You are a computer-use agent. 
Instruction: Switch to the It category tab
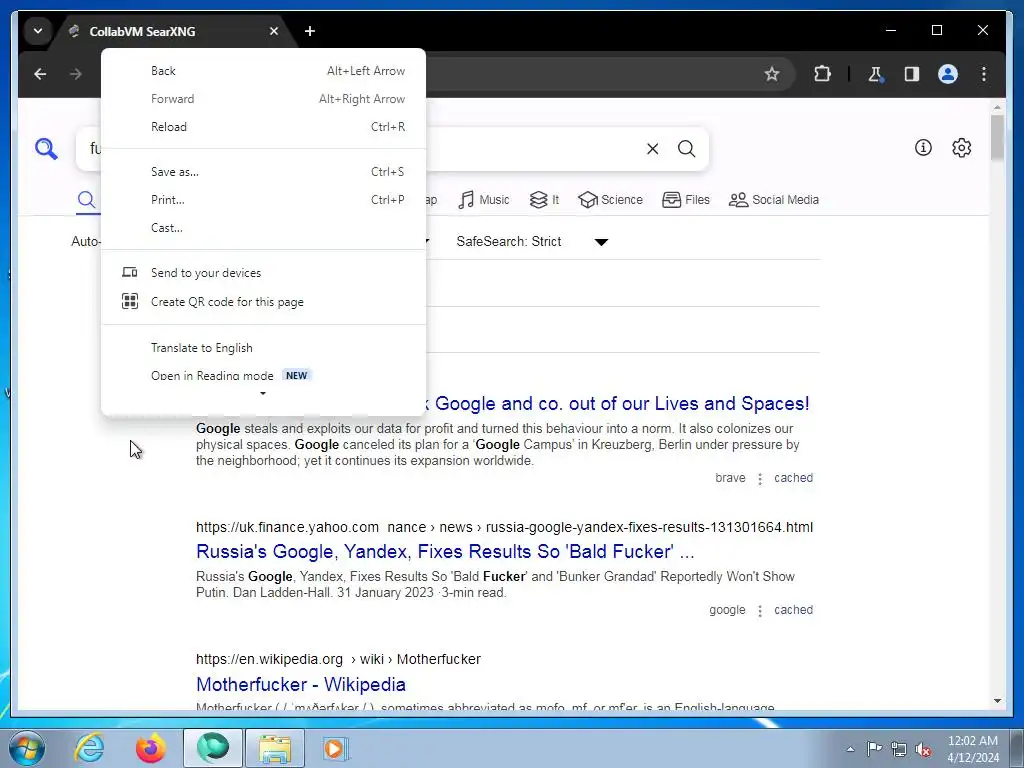[544, 200]
